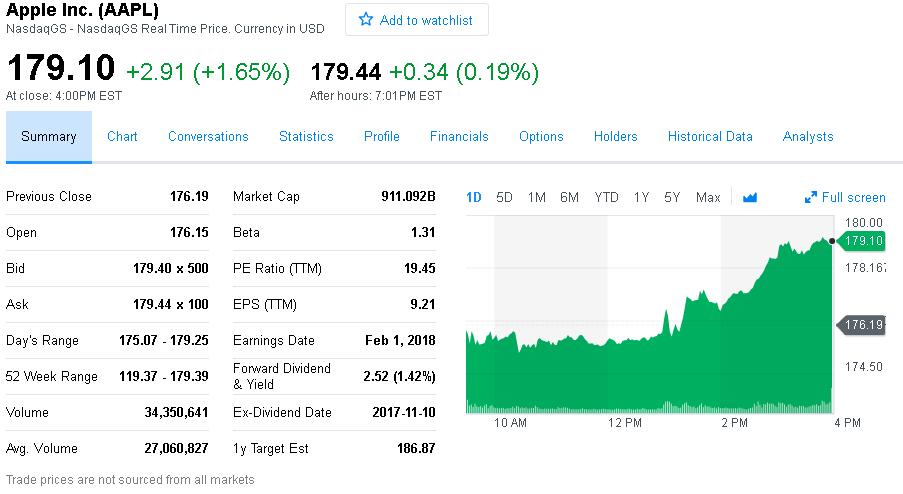The image size is (903, 494).
Task: Click the Full screen expand arrows icon
Action: (811, 197)
